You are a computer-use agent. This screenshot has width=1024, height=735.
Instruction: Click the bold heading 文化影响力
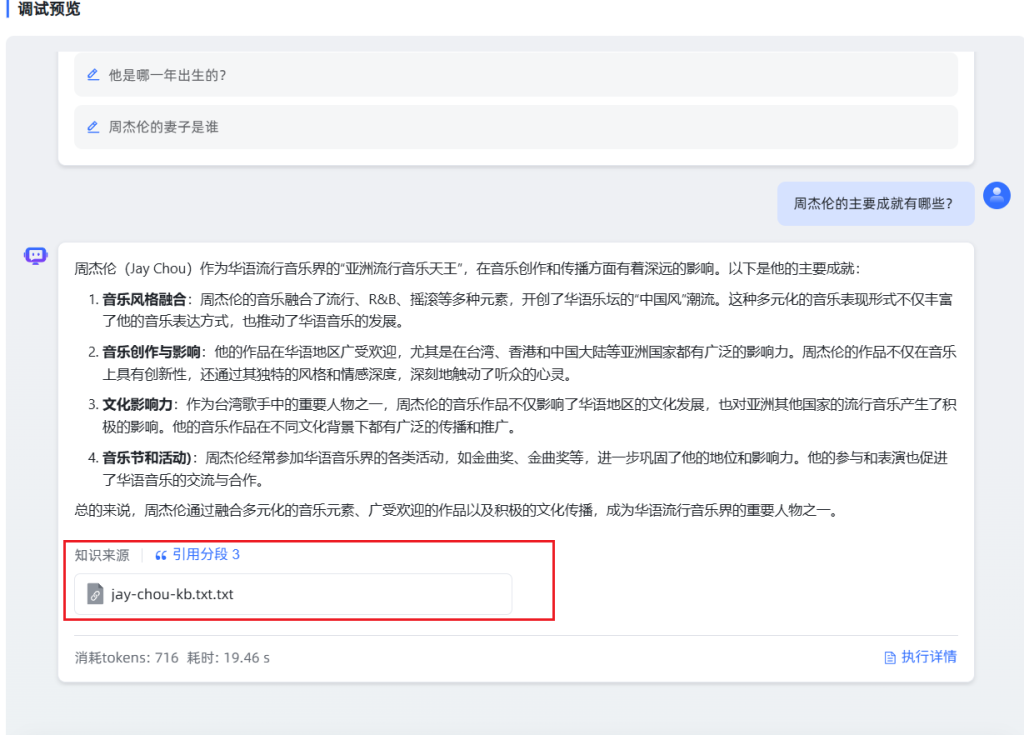137,405
